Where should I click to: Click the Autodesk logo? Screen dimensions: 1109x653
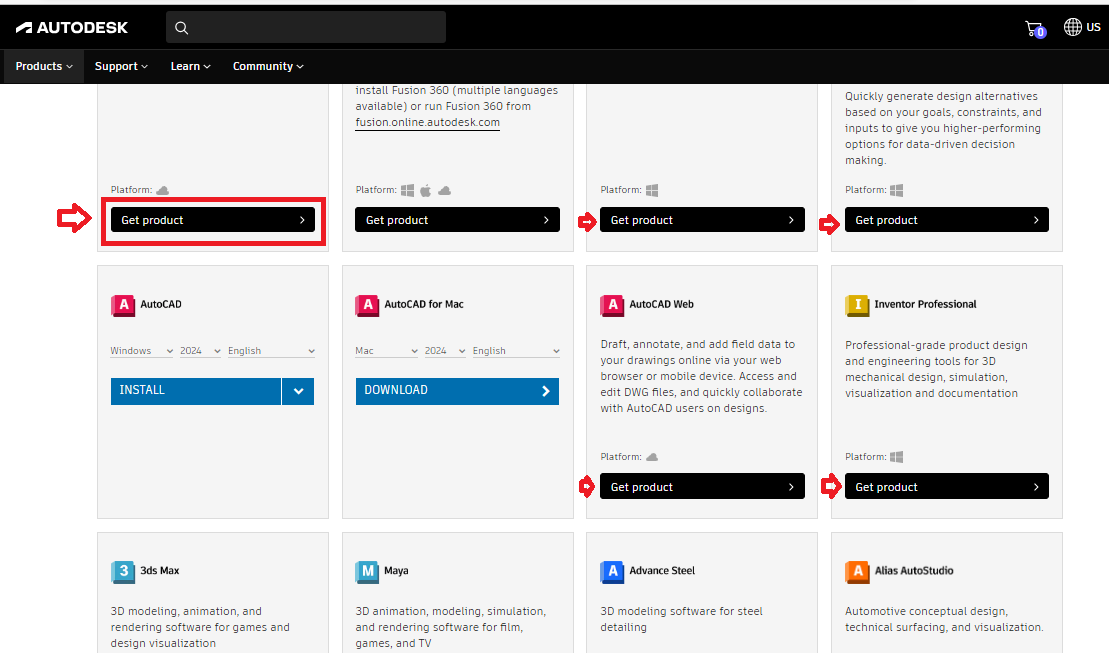click(x=71, y=28)
